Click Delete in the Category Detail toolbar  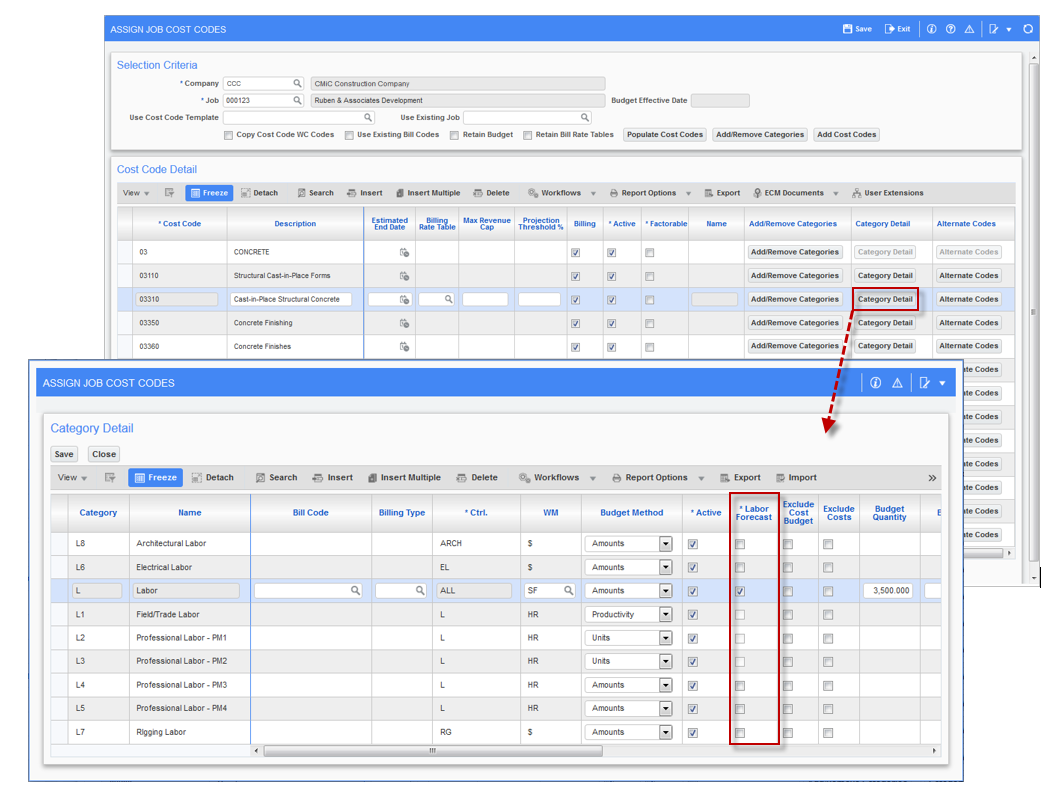click(477, 478)
